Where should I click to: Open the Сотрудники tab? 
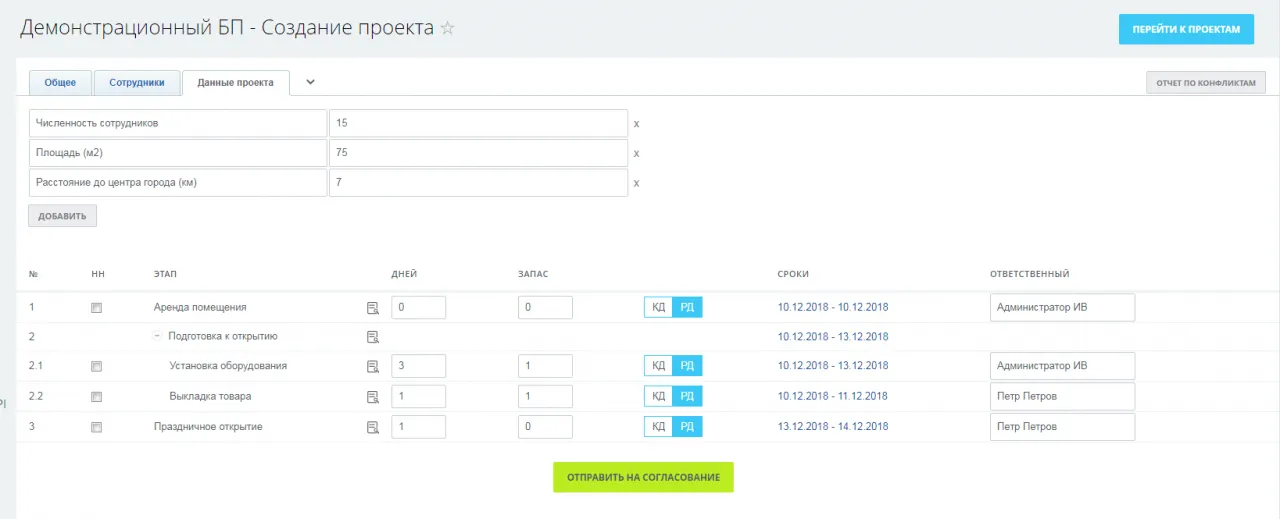click(x=137, y=83)
